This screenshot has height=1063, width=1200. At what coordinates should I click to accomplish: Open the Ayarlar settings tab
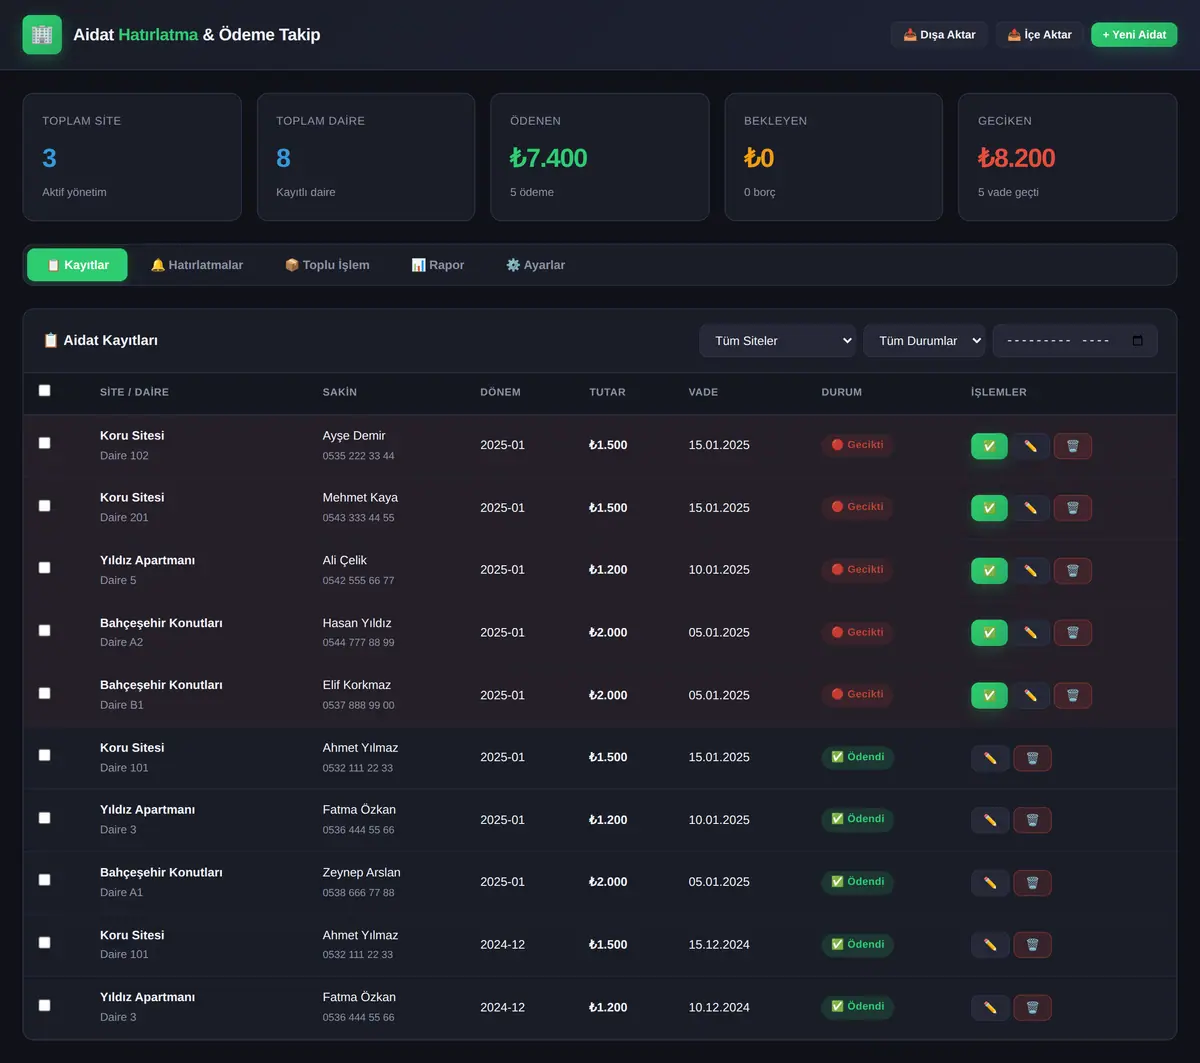(x=535, y=265)
